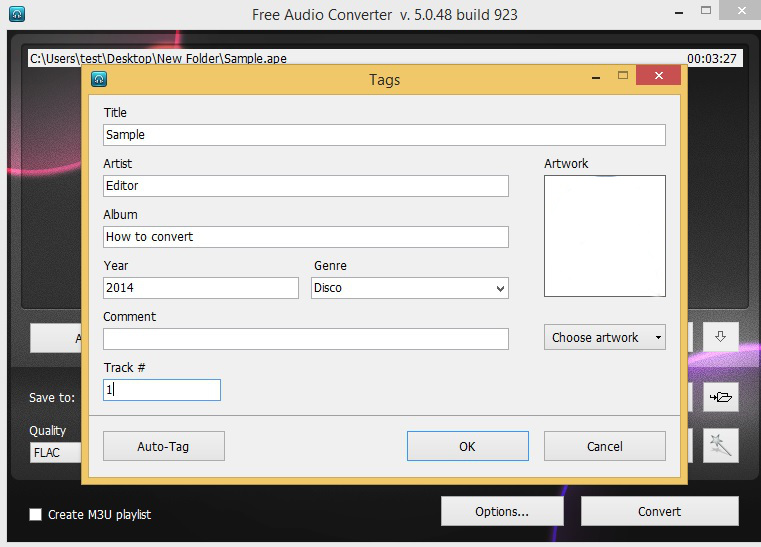Minimize the Free Audio Converter window
Image resolution: width=761 pixels, height=547 pixels.
point(679,13)
